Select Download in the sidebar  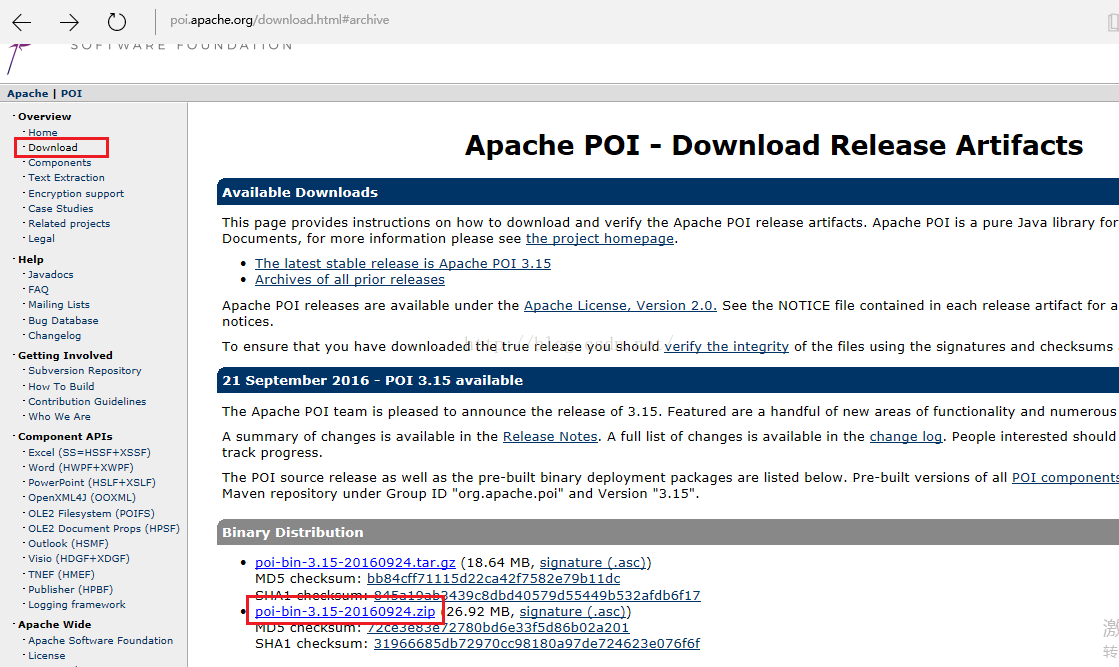click(53, 148)
